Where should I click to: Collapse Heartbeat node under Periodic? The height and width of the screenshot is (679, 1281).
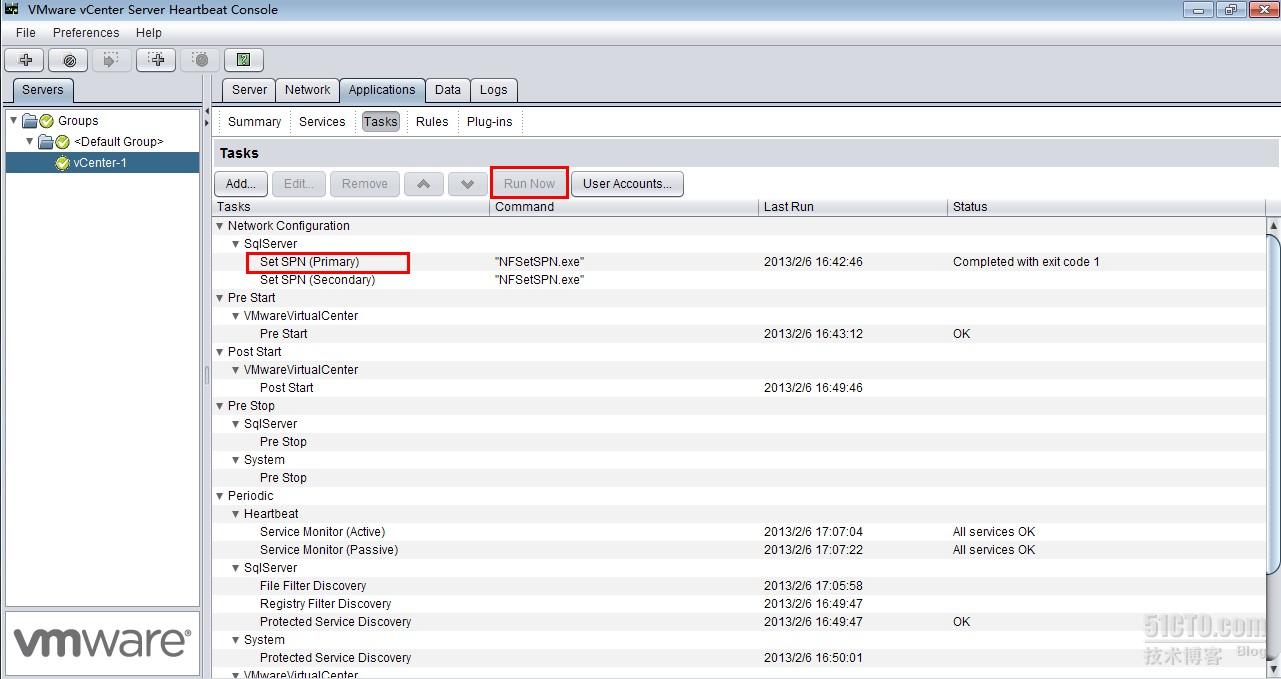pos(236,514)
